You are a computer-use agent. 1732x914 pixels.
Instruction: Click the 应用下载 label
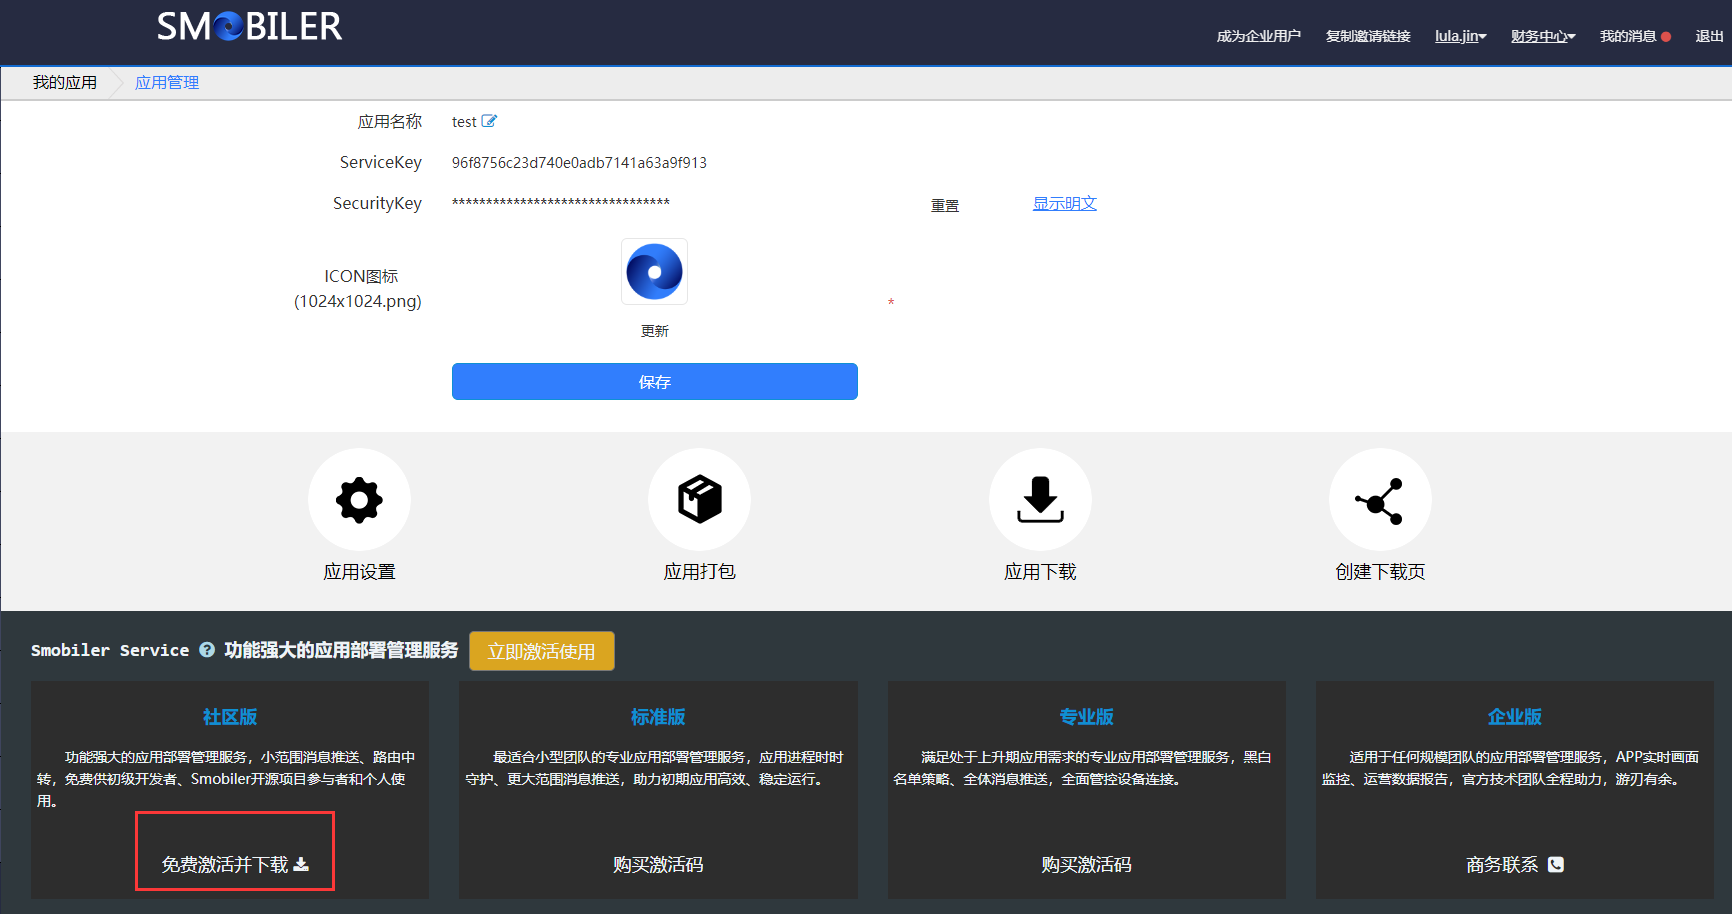pyautogui.click(x=1040, y=572)
